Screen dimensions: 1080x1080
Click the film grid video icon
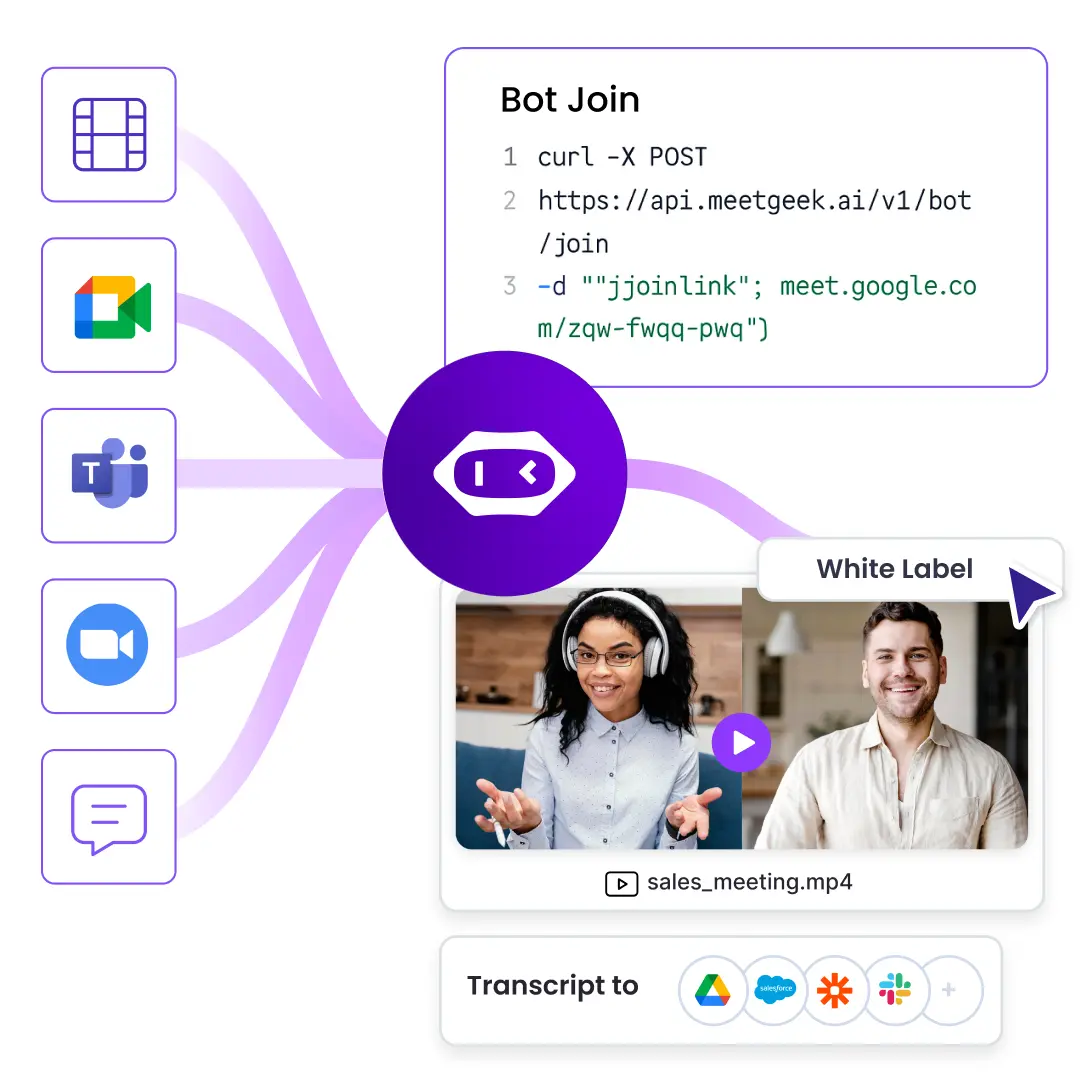[x=109, y=134]
